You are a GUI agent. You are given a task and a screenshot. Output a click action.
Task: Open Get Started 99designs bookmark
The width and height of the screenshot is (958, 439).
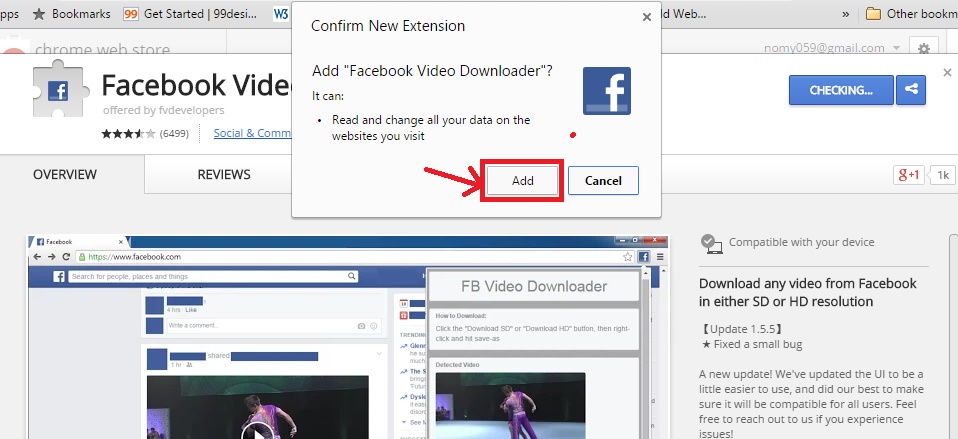190,13
